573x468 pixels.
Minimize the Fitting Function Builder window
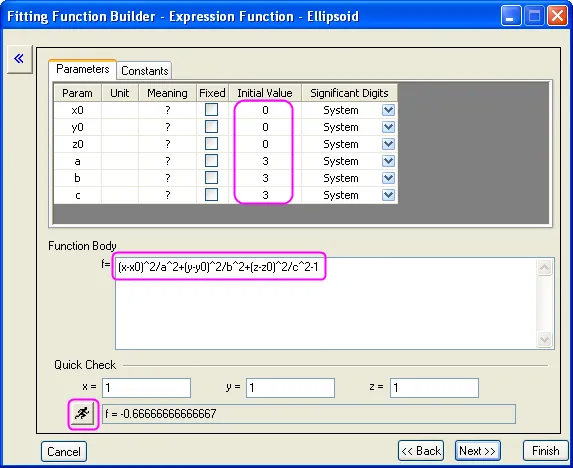[511, 16]
